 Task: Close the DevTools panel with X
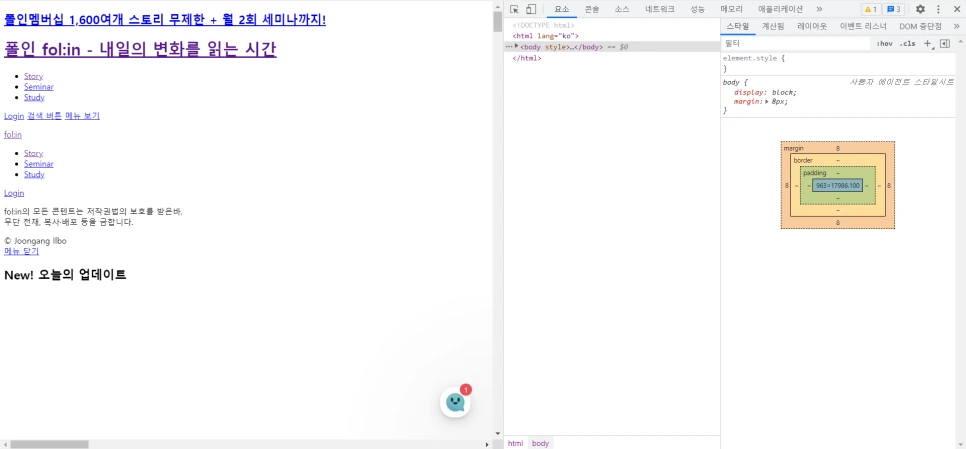click(956, 9)
